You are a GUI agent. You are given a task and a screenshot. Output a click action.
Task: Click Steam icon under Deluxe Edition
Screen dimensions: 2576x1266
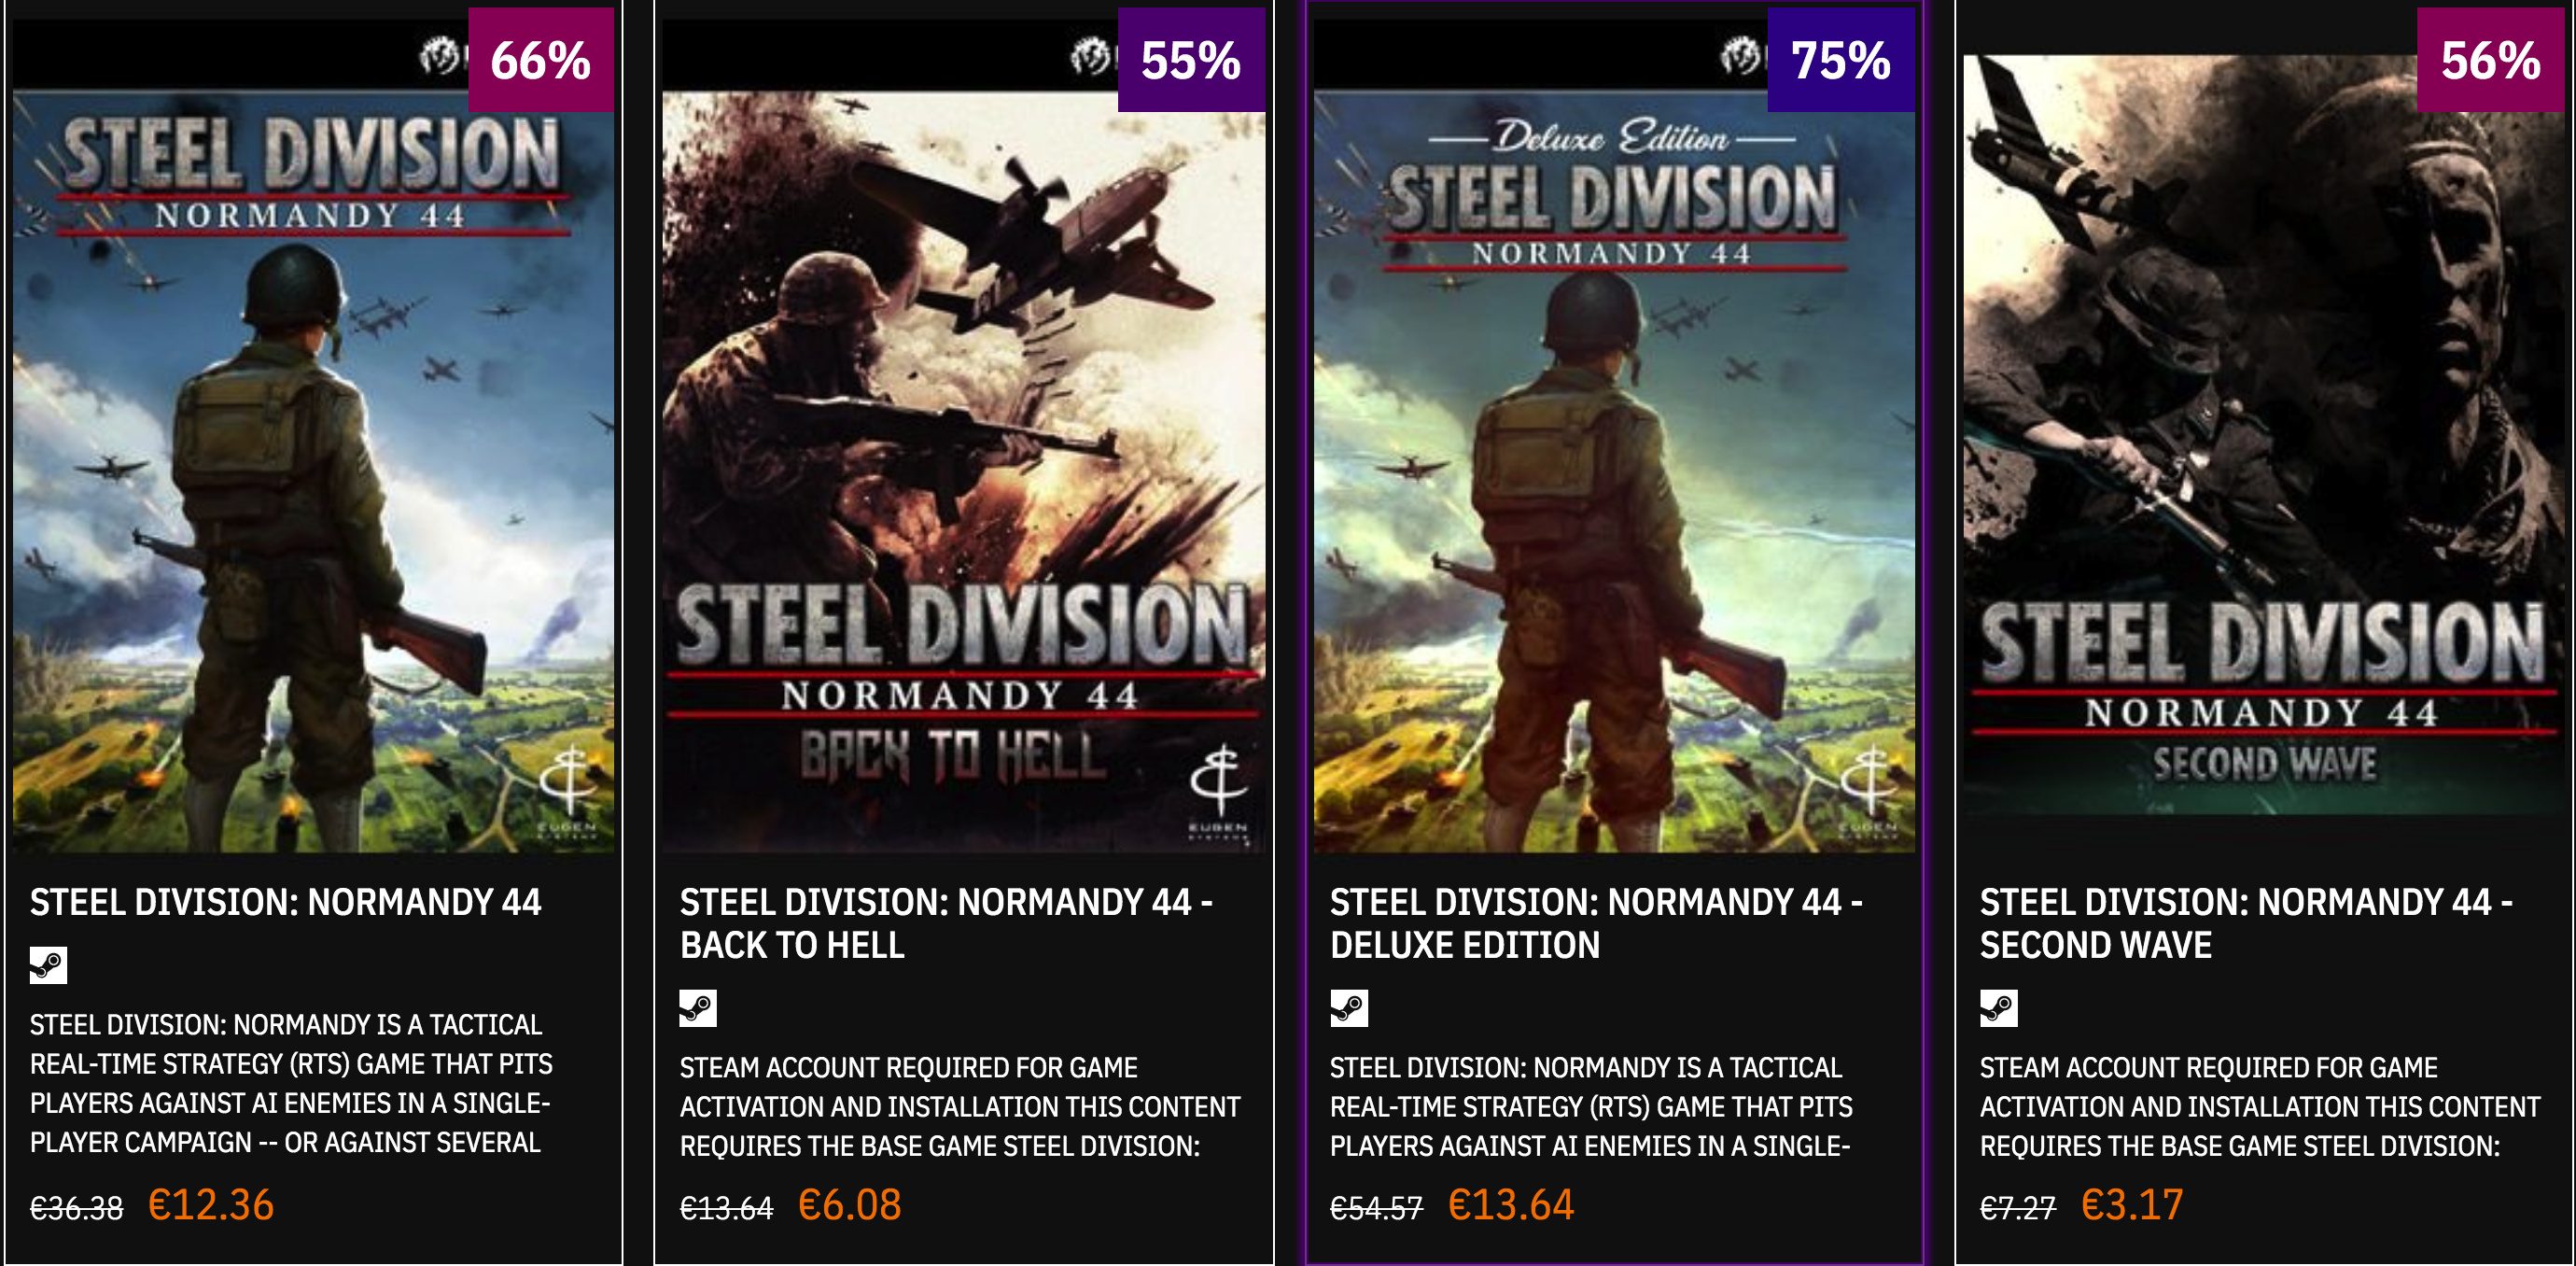tap(1348, 1008)
